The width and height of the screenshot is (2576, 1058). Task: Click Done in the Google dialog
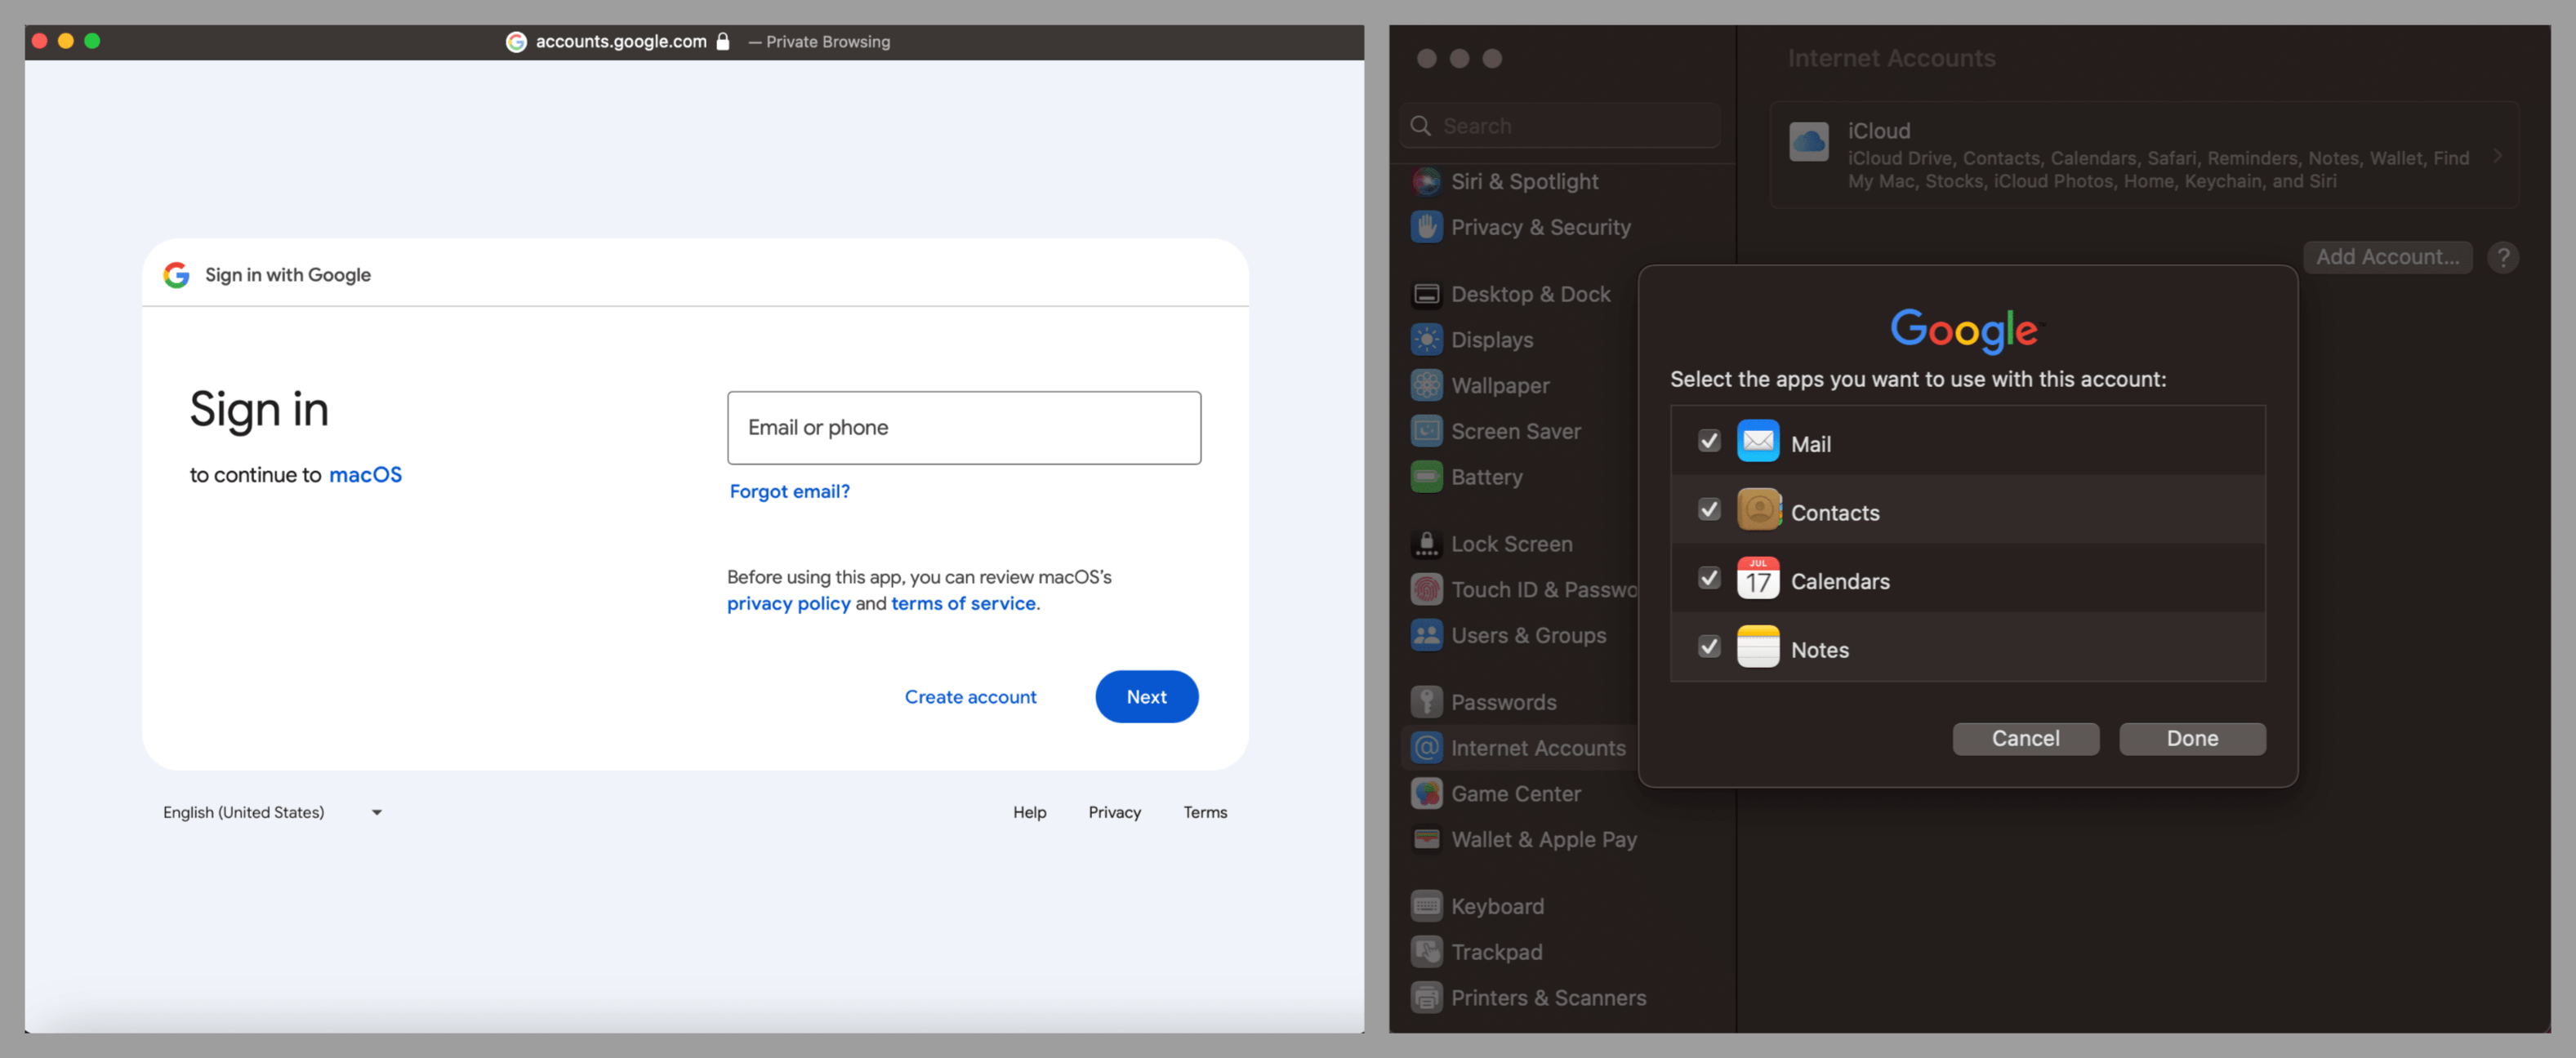(x=2192, y=738)
